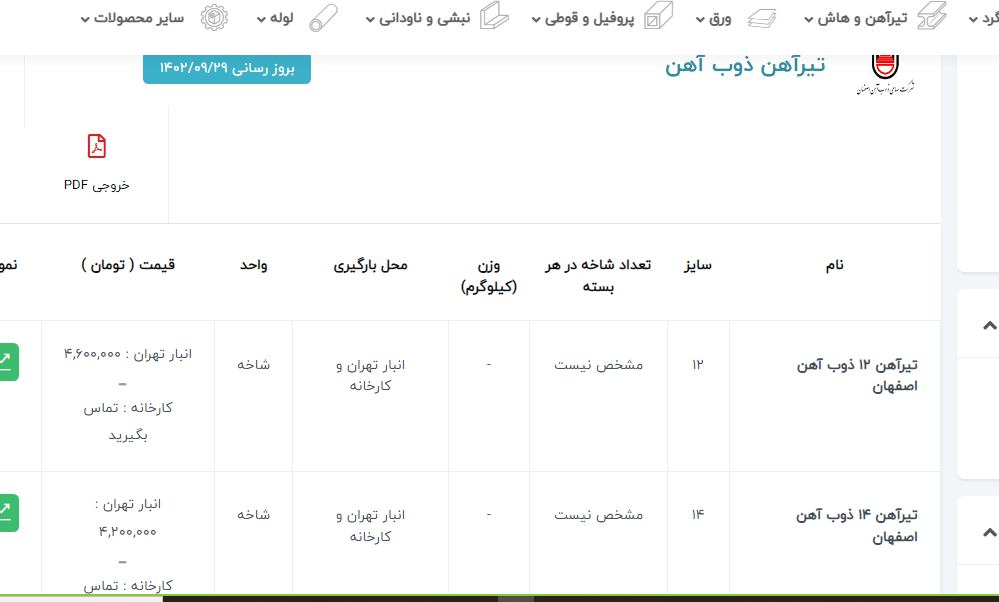
Task: Expand the dropdown arrow next to ورق
Action: click(700, 19)
